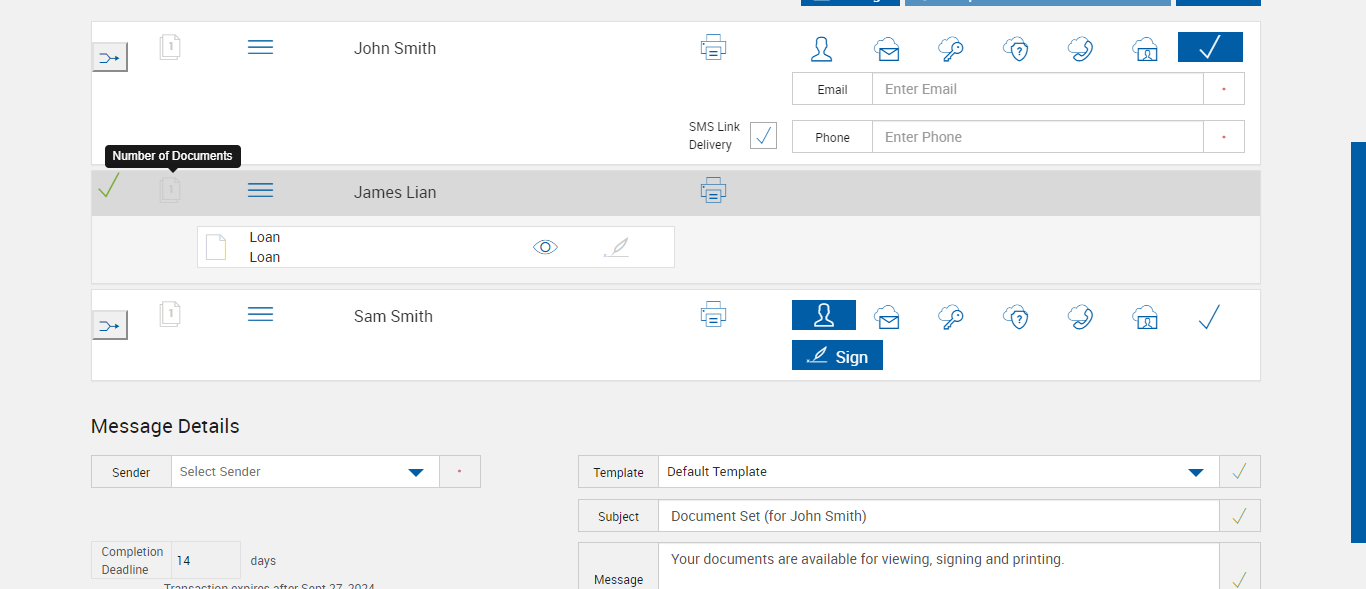The height and width of the screenshot is (589, 1366).
Task: Toggle checkmark option for Sam Smith
Action: click(x=1209, y=317)
